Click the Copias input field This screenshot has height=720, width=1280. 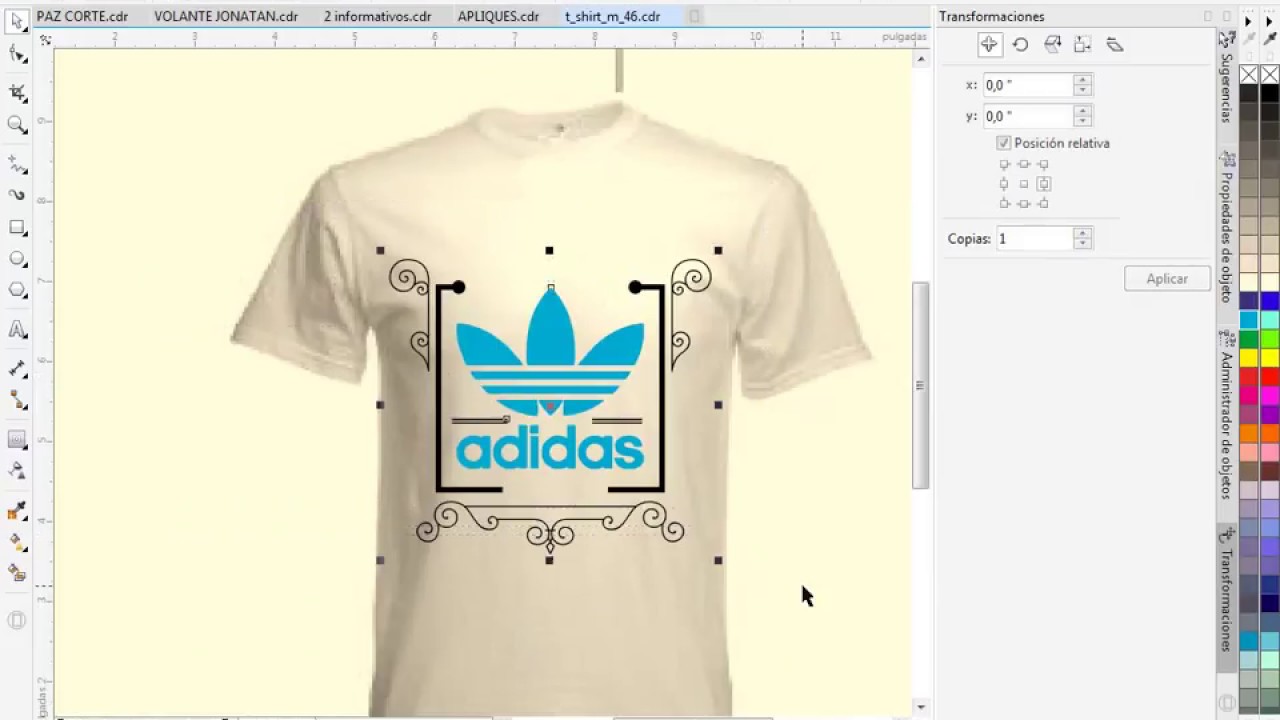point(1034,238)
